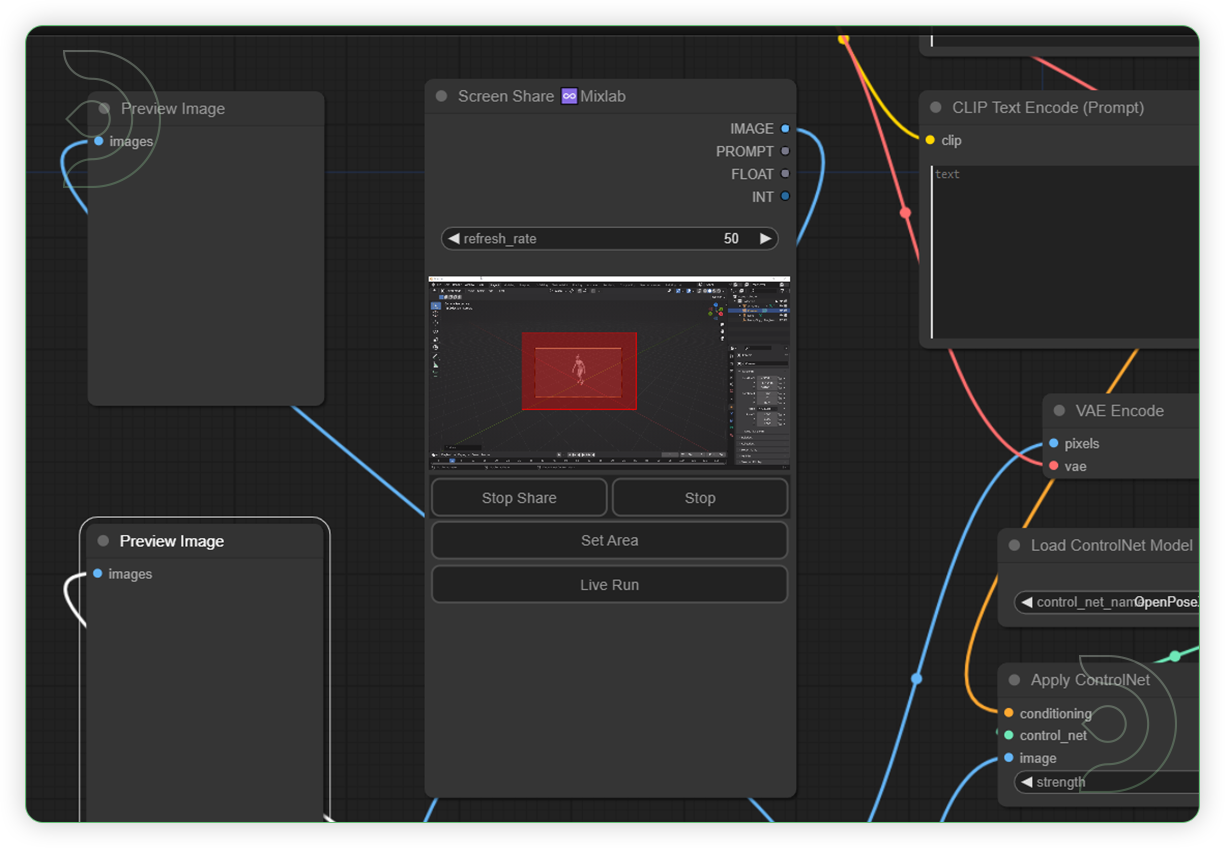This screenshot has width=1225, height=848.
Task: Click the right arrow on refresh_rate widget
Action: [x=766, y=238]
